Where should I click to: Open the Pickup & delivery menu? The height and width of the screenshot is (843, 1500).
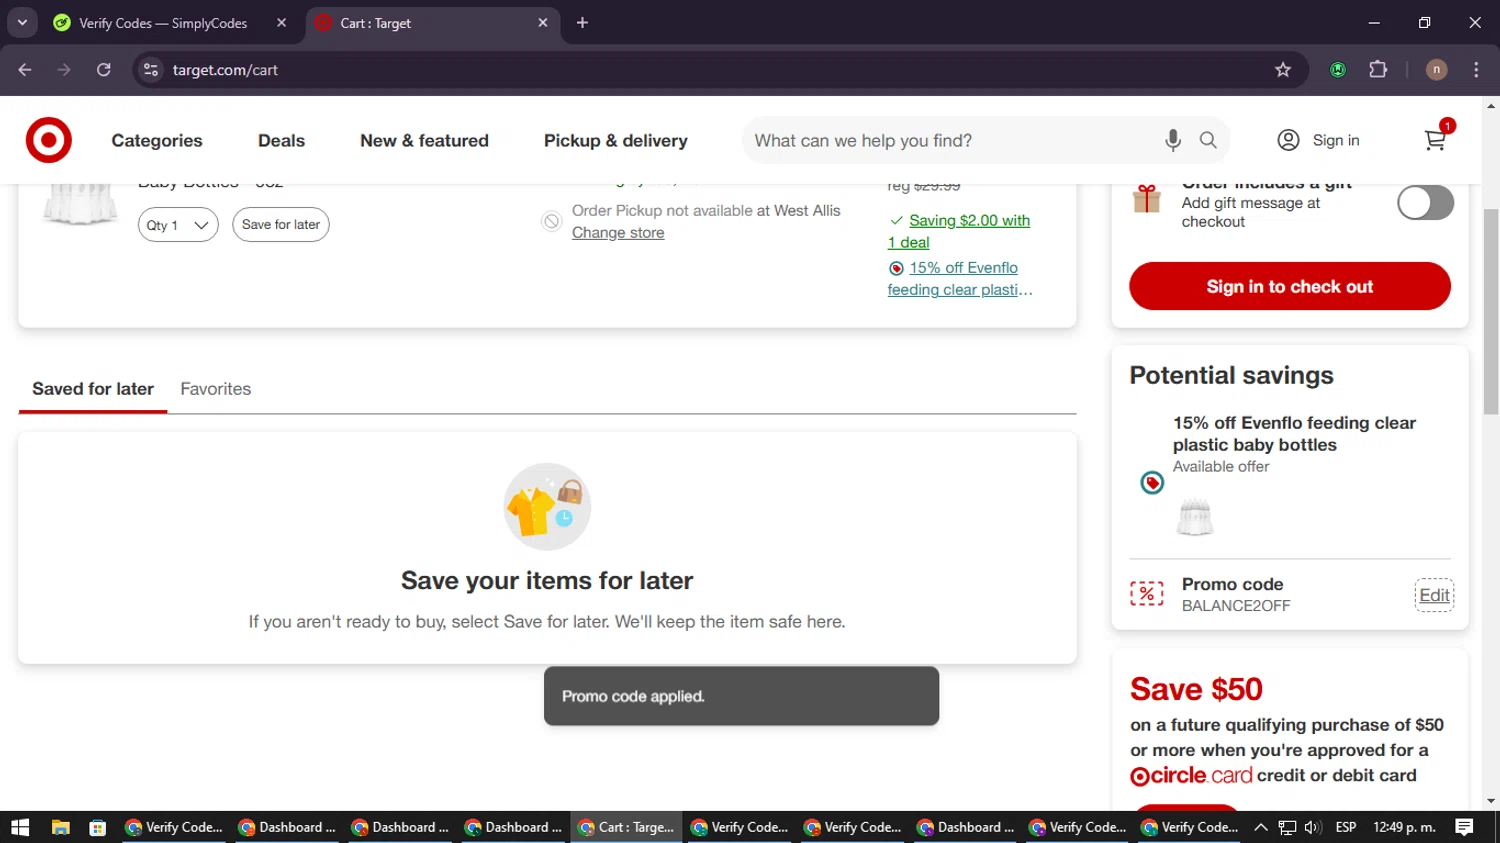[616, 141]
